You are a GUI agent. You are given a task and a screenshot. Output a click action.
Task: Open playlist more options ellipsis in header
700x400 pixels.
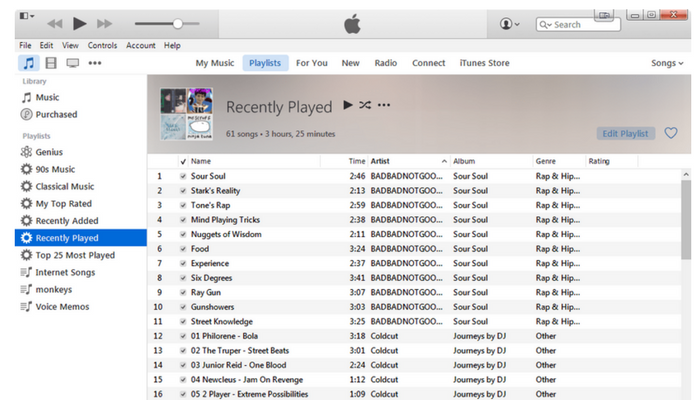[x=384, y=105]
